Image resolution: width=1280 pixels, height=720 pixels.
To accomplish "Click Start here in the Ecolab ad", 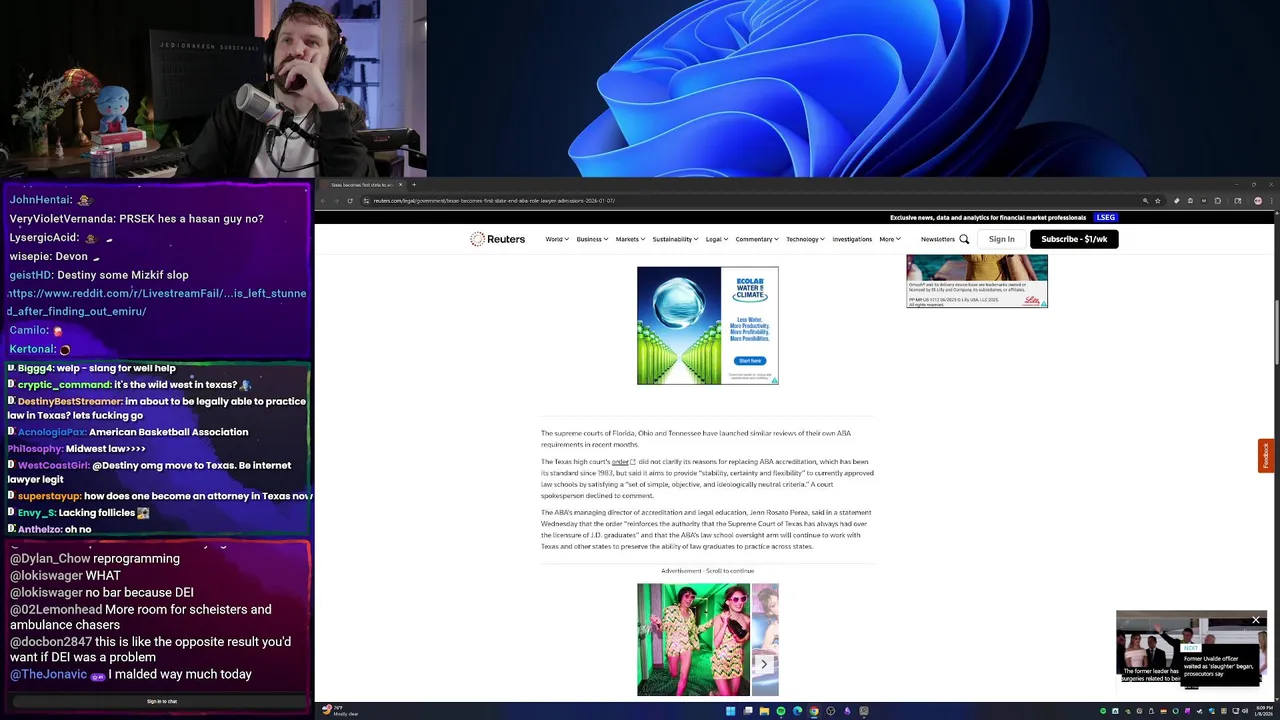I will (x=750, y=361).
